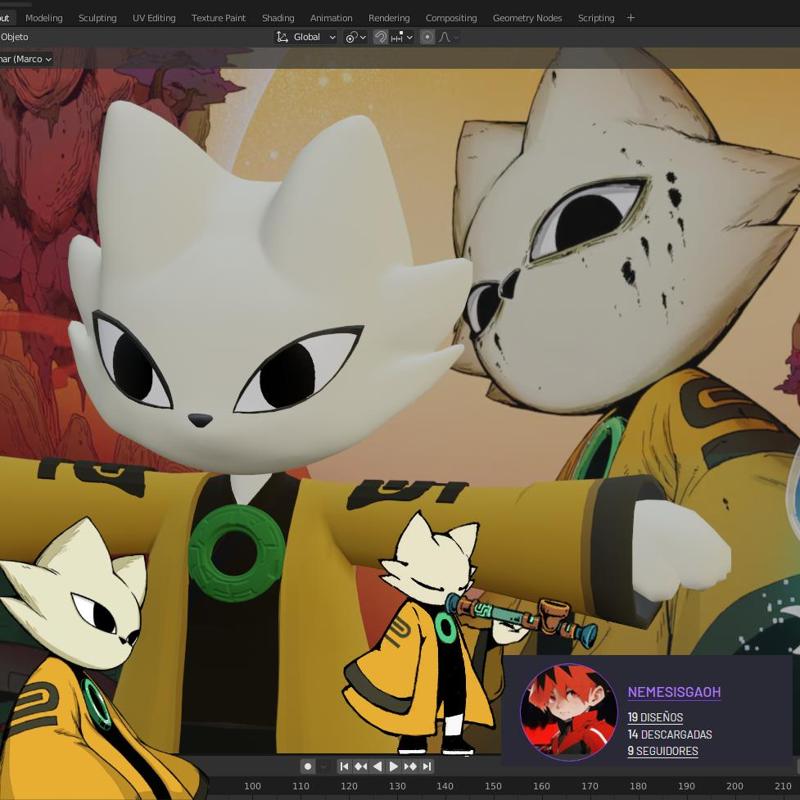Jump to previous keyframe
The image size is (800, 800).
pos(361,766)
